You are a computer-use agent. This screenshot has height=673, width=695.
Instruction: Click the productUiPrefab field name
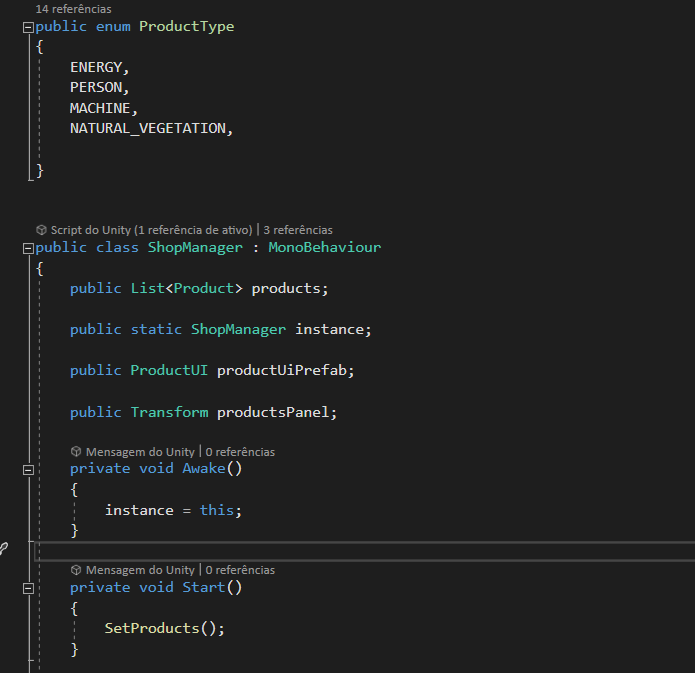point(281,370)
